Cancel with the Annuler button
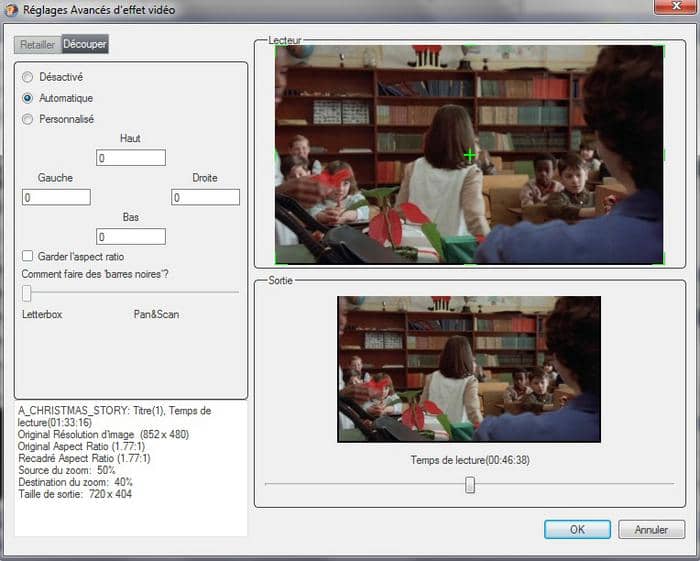Image resolution: width=700 pixels, height=561 pixels. point(651,530)
